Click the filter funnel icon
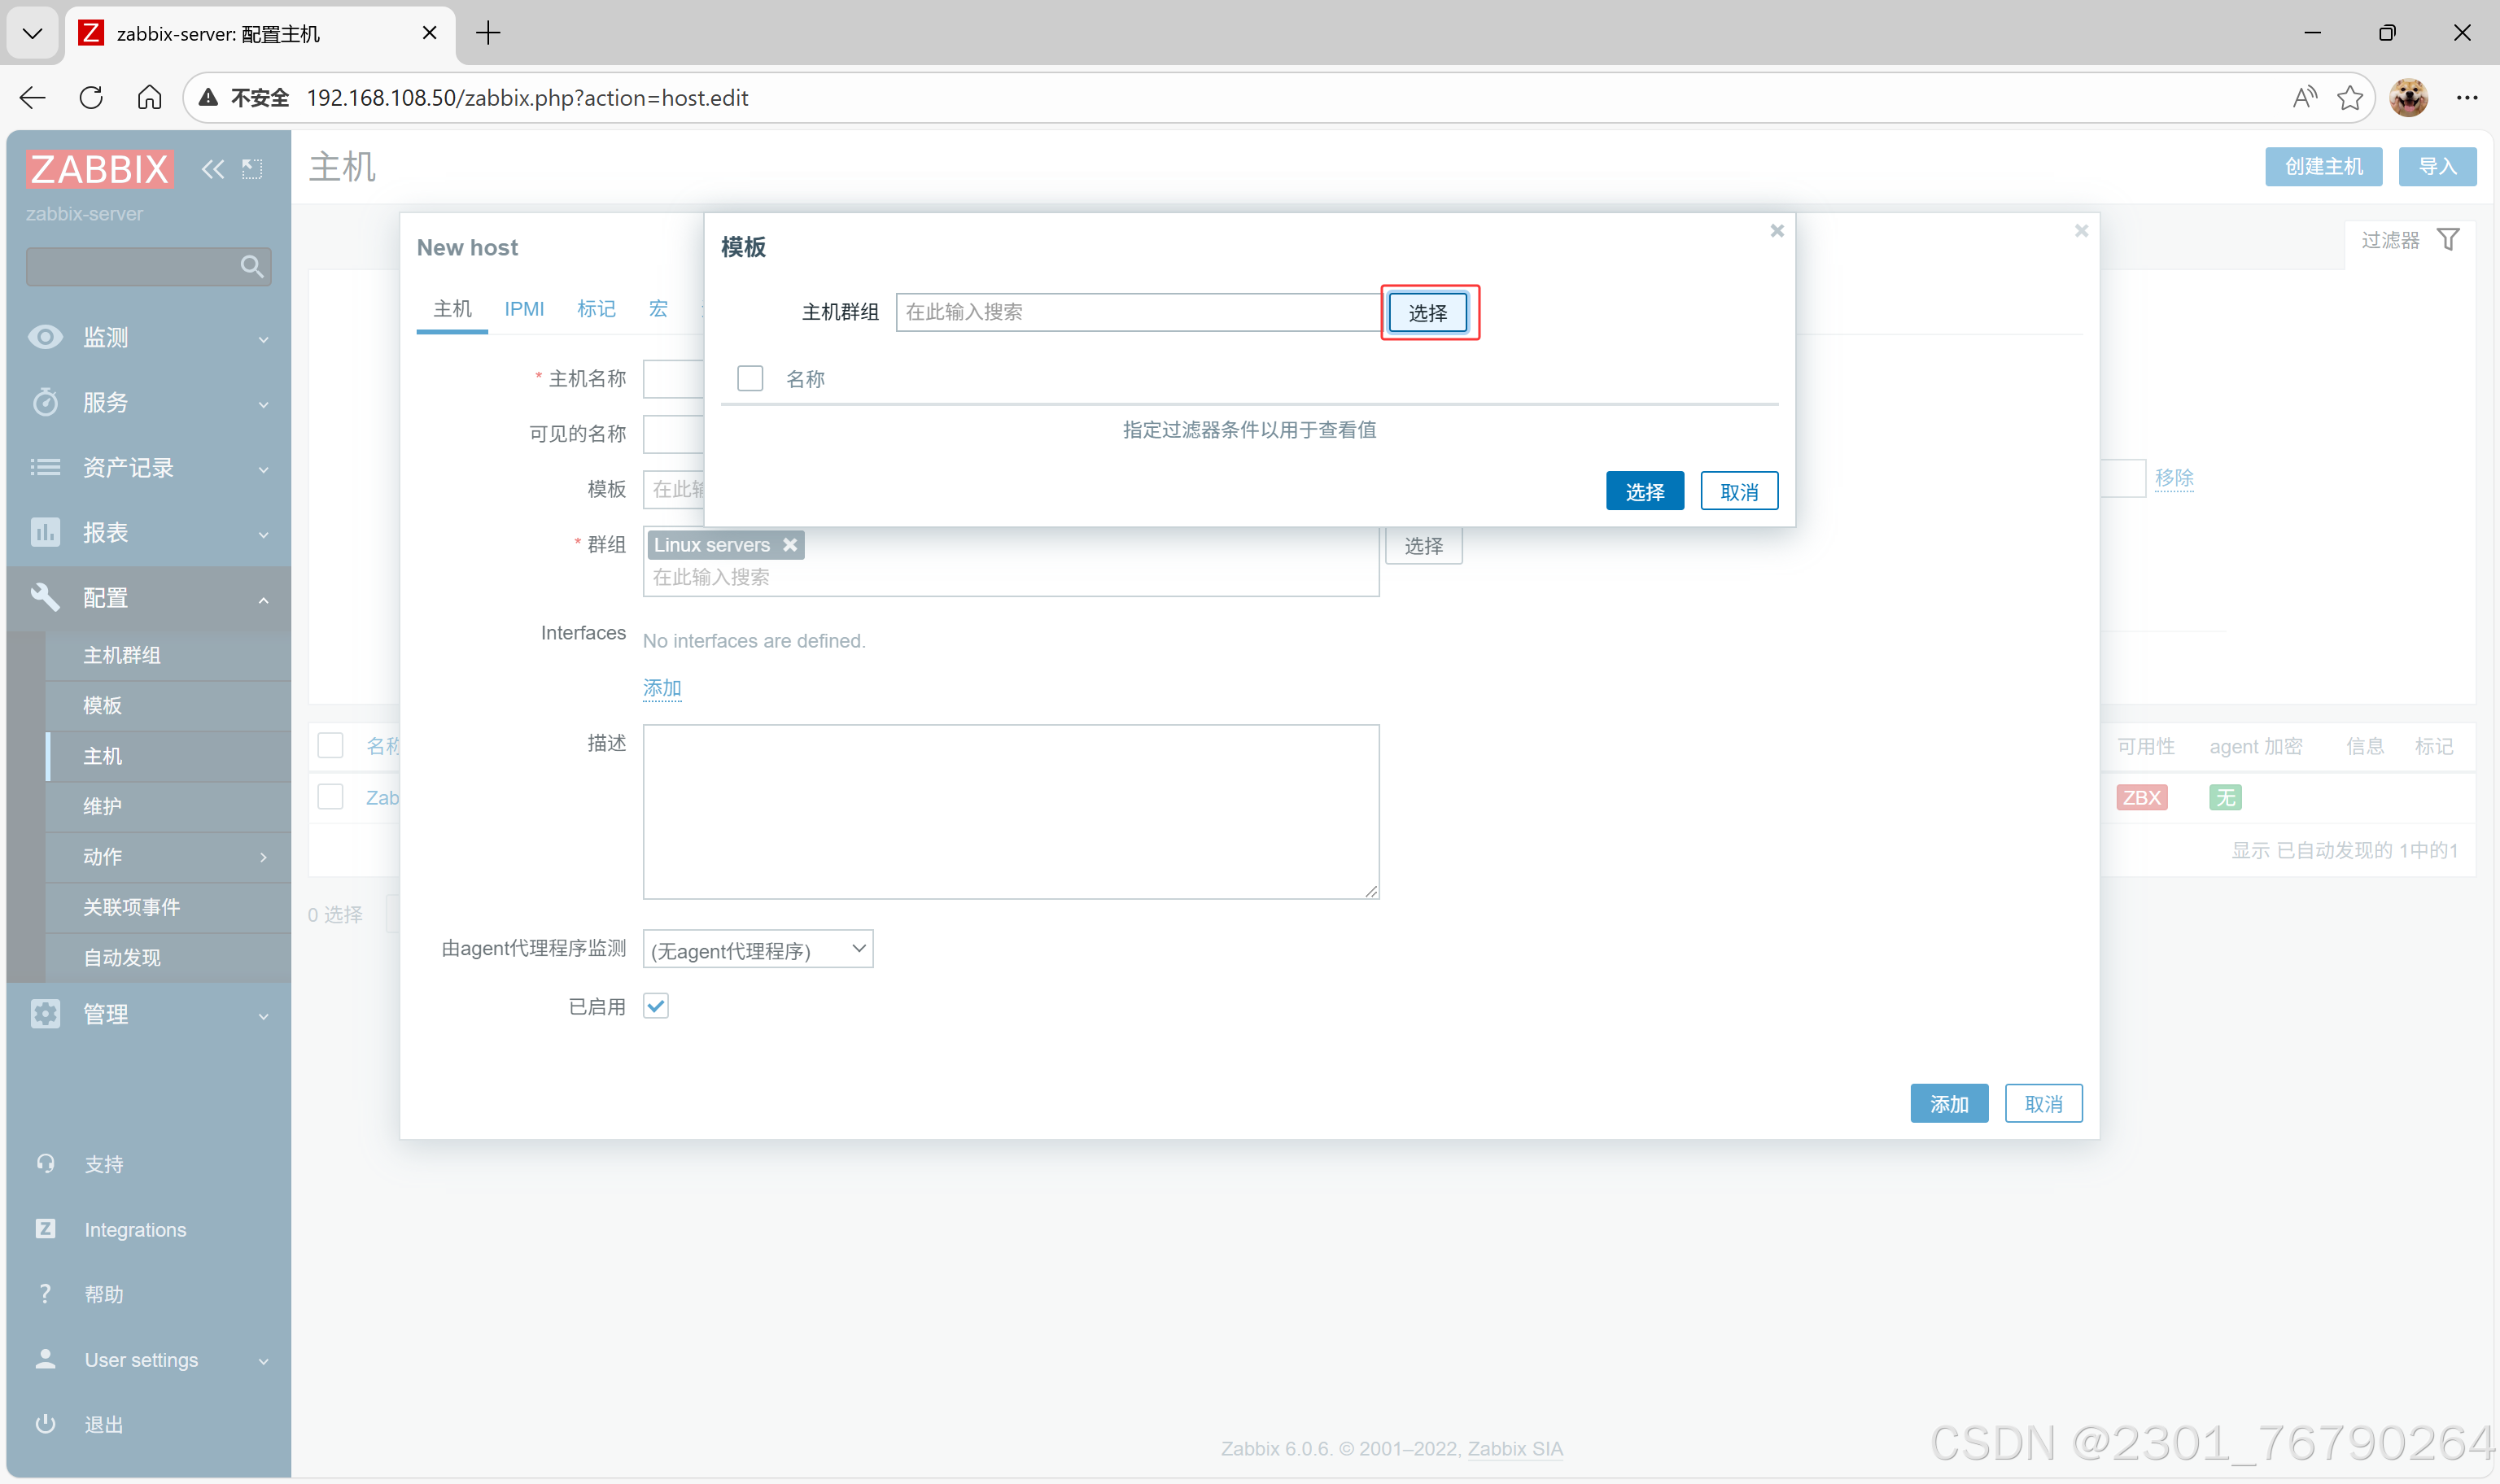This screenshot has height=1484, width=2500. pyautogui.click(x=2447, y=240)
